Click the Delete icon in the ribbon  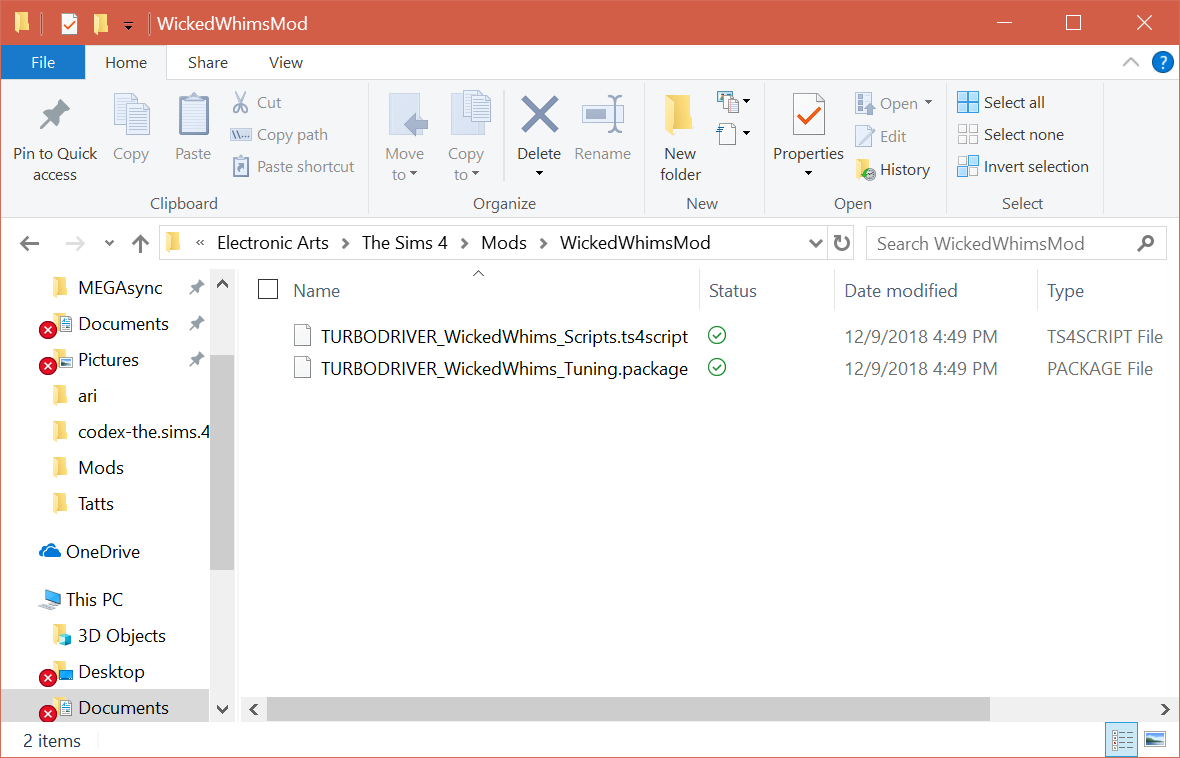point(539,115)
